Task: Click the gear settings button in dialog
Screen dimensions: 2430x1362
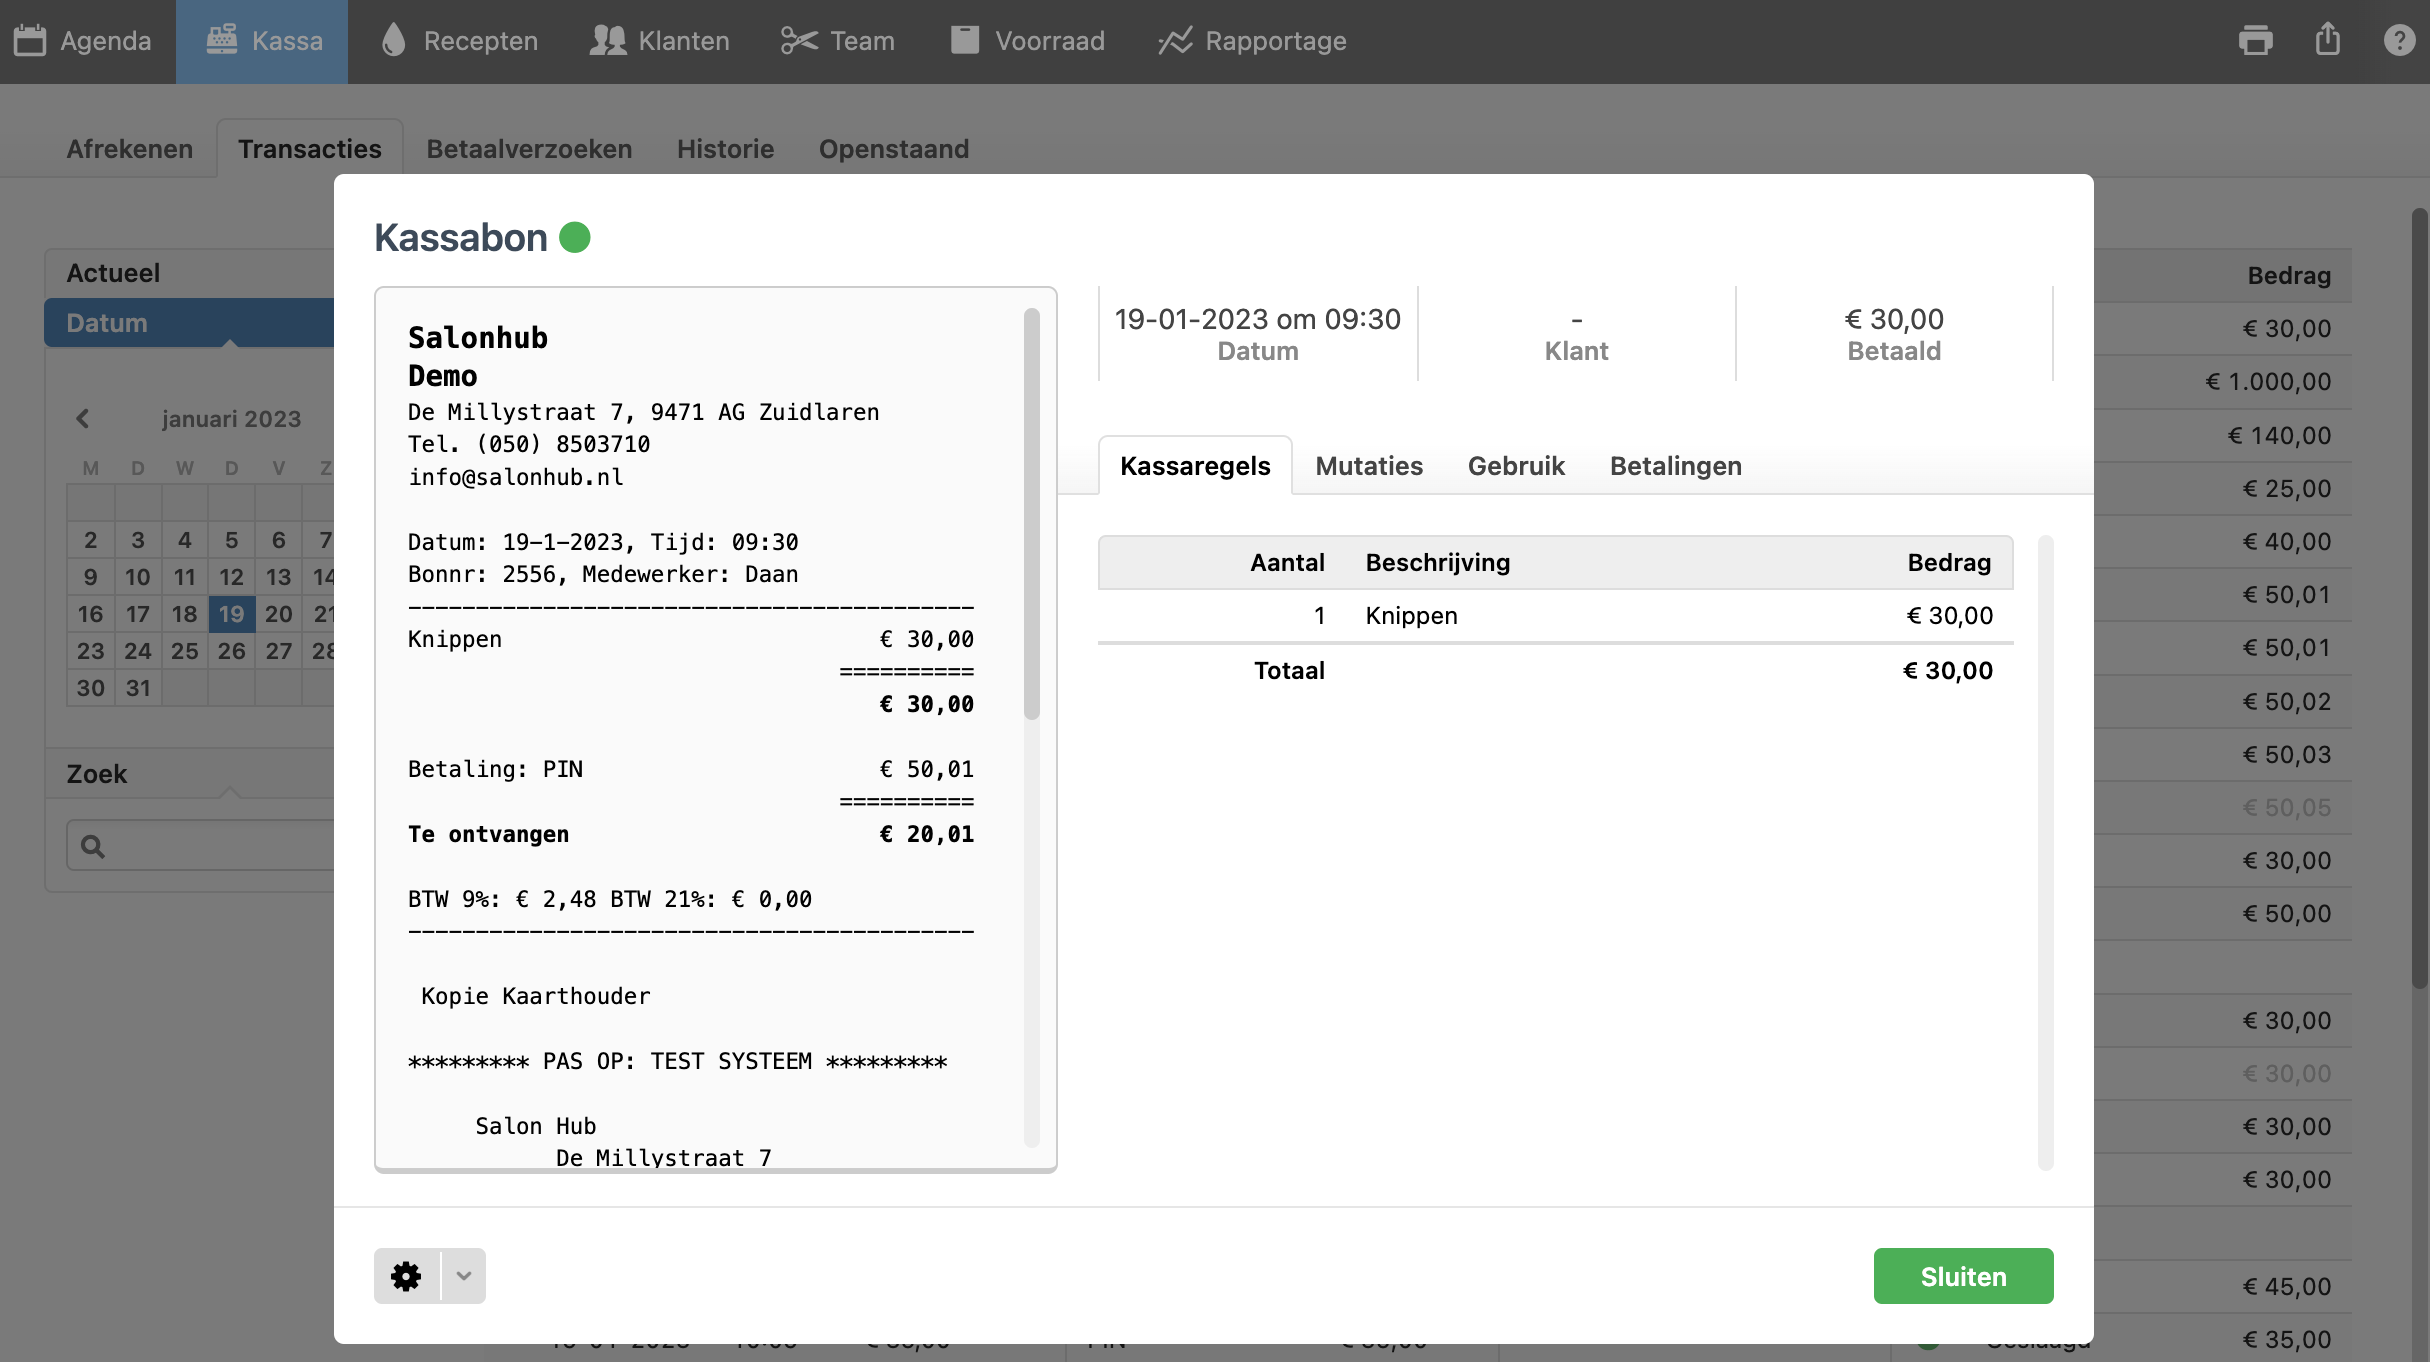Action: (x=406, y=1276)
